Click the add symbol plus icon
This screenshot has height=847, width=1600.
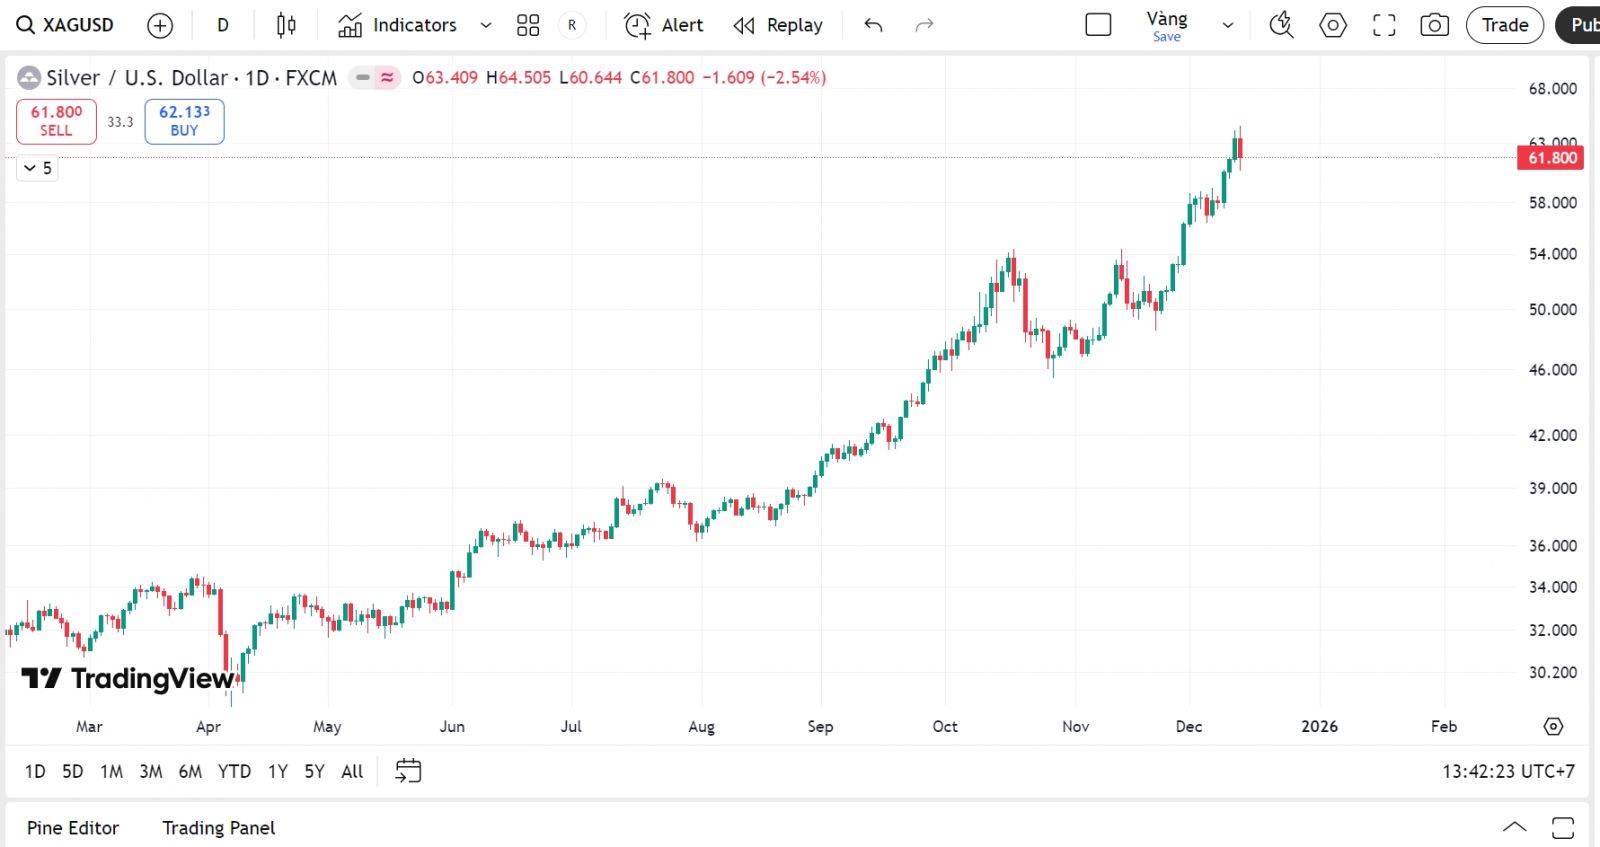pos(160,26)
